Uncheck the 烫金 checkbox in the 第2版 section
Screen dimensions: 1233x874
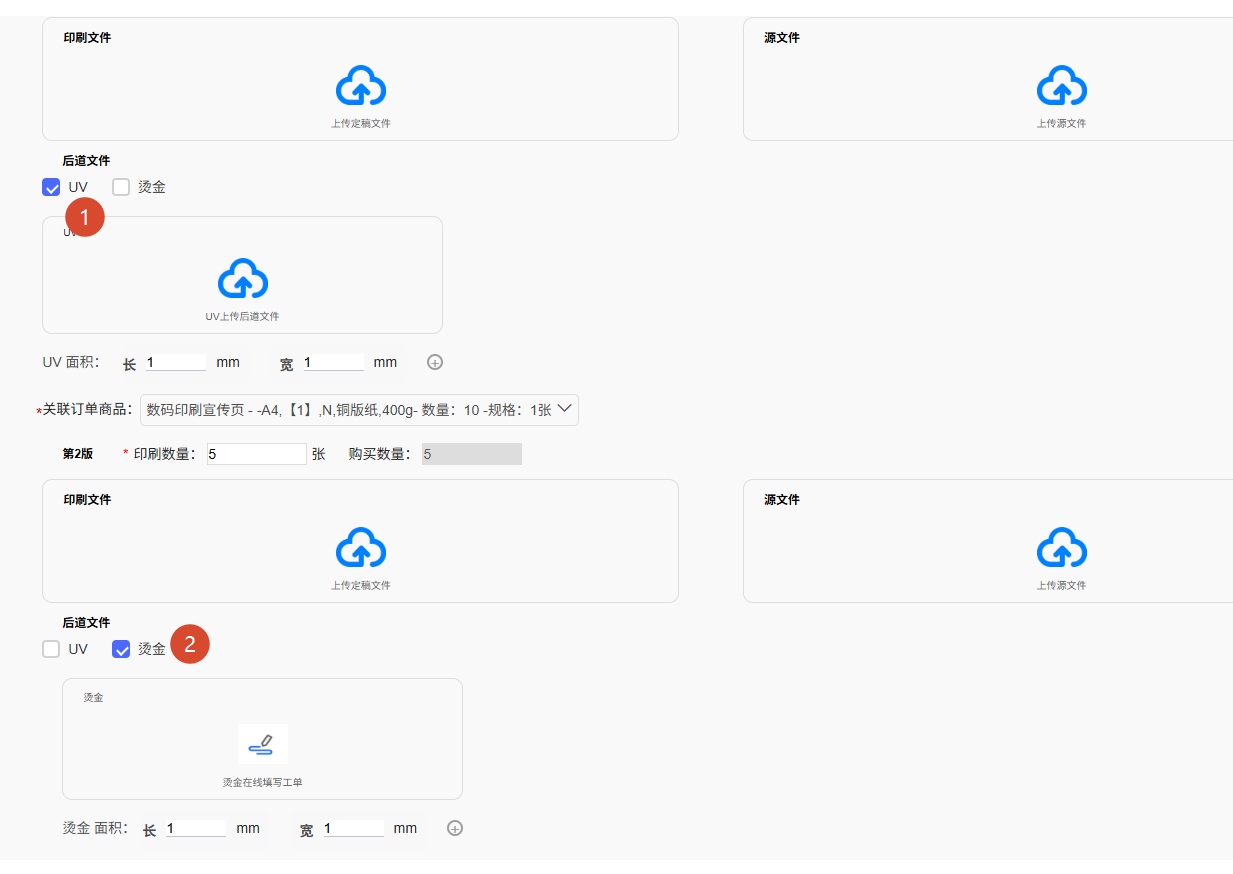[x=121, y=649]
